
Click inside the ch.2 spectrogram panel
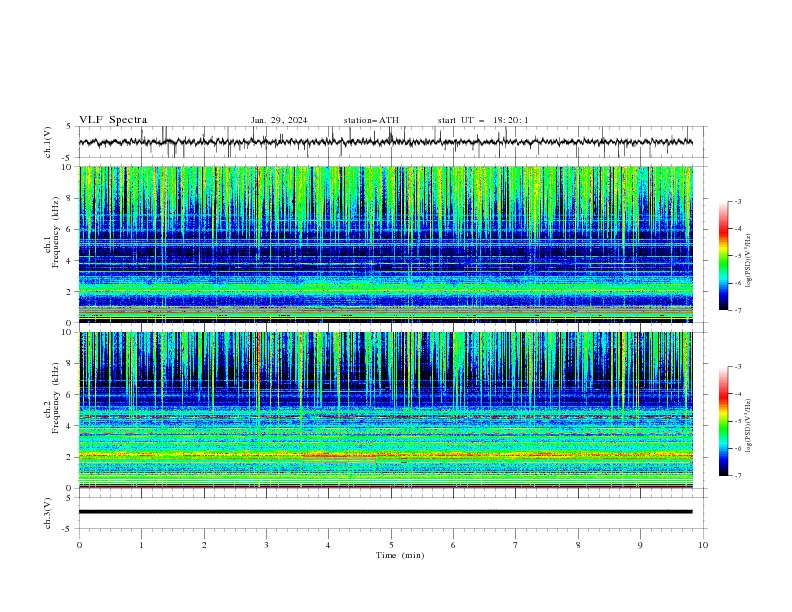pyautogui.click(x=385, y=410)
